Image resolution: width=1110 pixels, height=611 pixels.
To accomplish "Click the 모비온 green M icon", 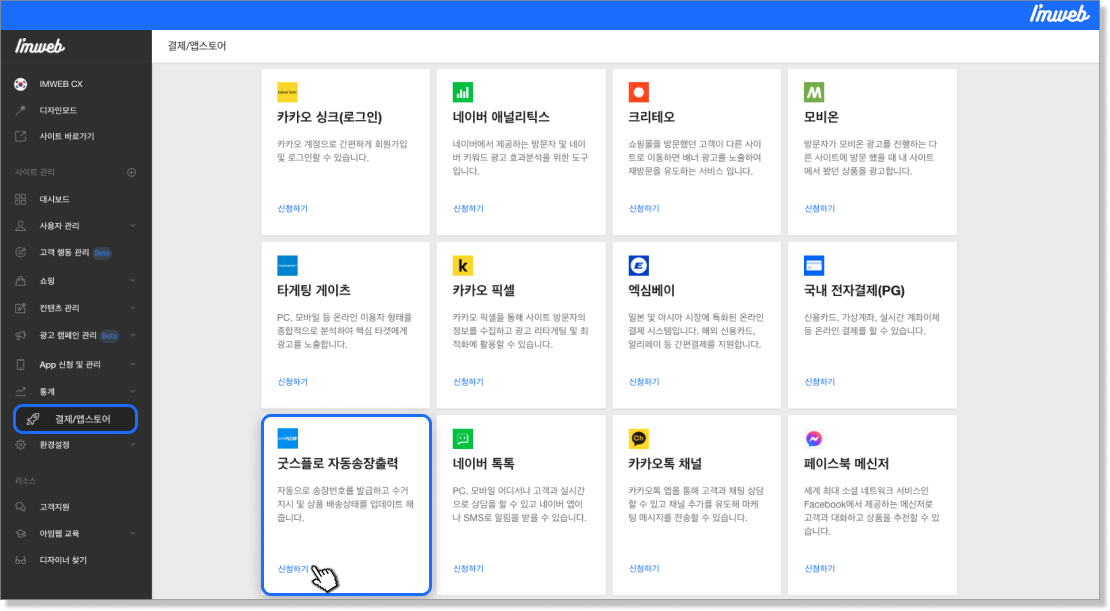I will (x=814, y=92).
